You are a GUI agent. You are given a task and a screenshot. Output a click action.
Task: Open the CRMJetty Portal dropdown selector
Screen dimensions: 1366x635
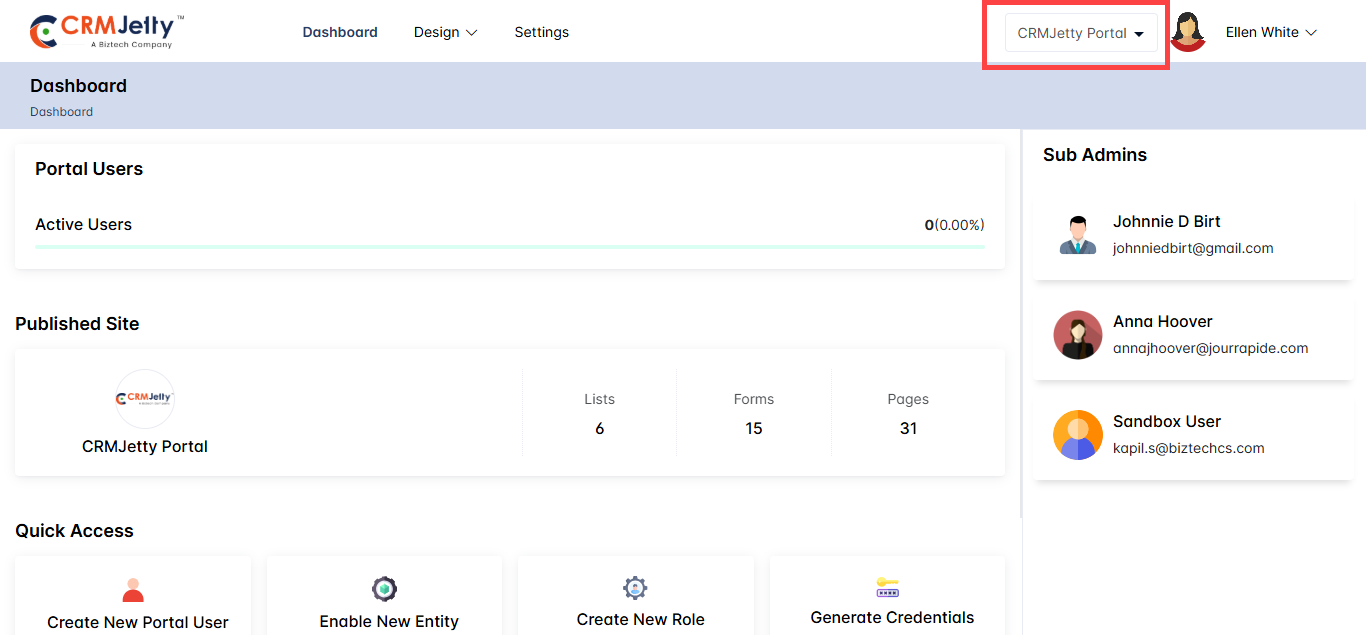tap(1080, 33)
